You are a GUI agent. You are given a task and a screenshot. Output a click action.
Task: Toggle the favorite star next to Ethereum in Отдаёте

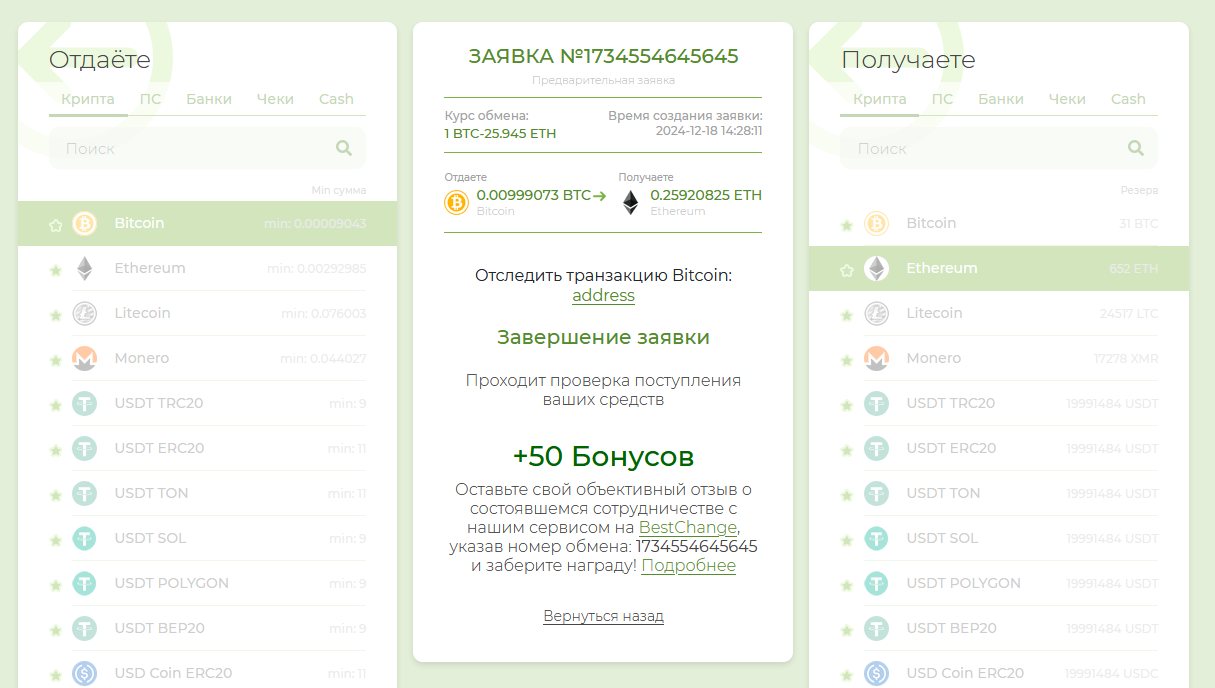tap(55, 267)
